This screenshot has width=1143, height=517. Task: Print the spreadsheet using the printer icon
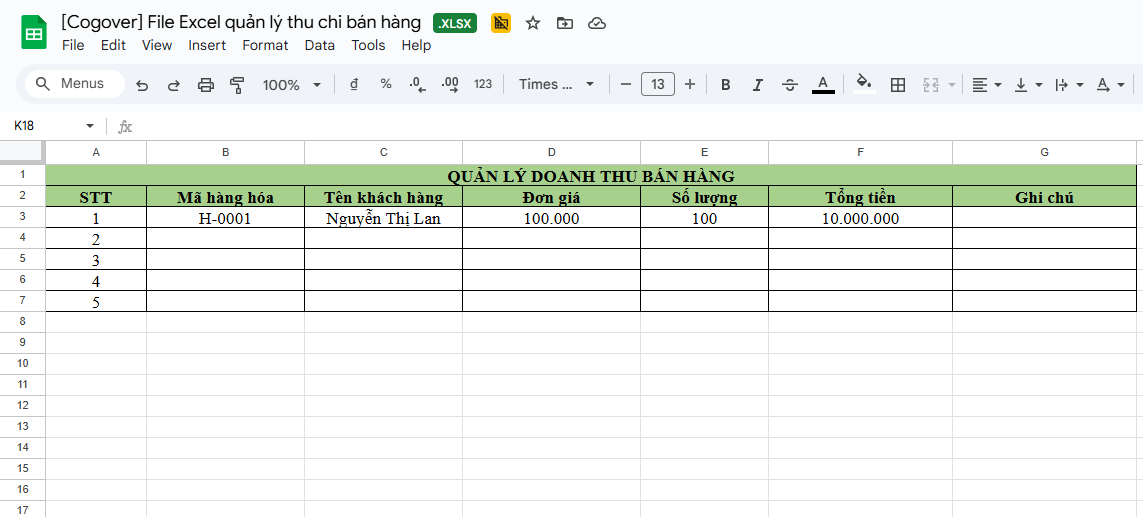point(206,85)
